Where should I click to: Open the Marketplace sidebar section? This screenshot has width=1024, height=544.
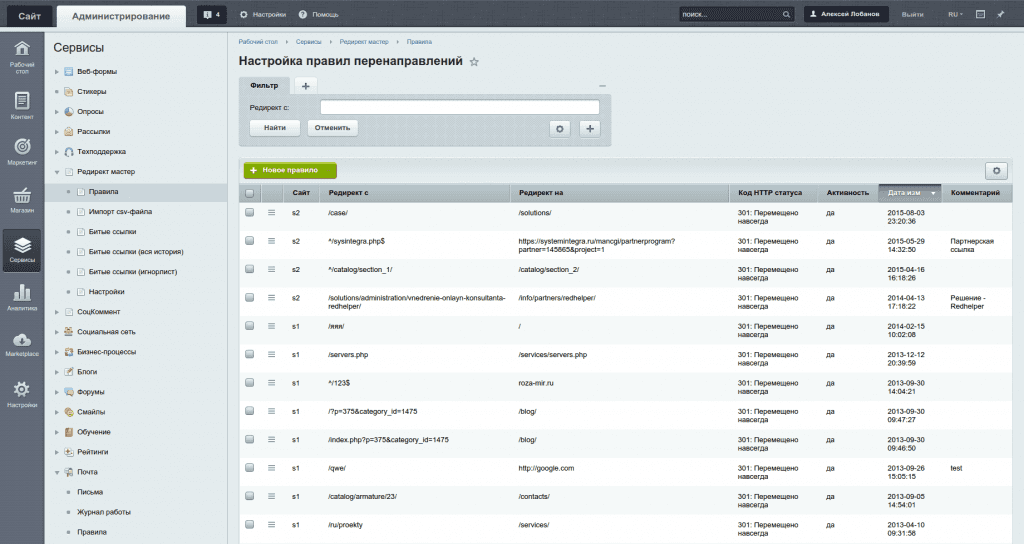click(22, 344)
